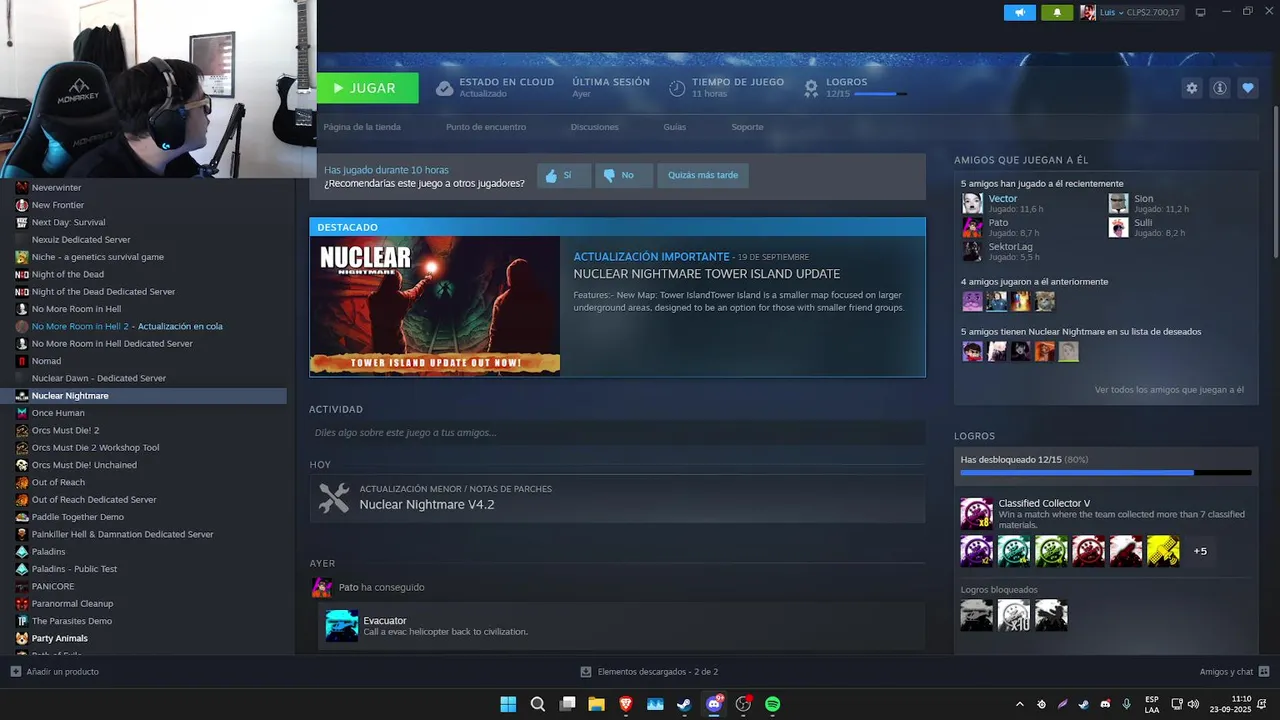Open the wrench icon for patch notes

click(334, 498)
